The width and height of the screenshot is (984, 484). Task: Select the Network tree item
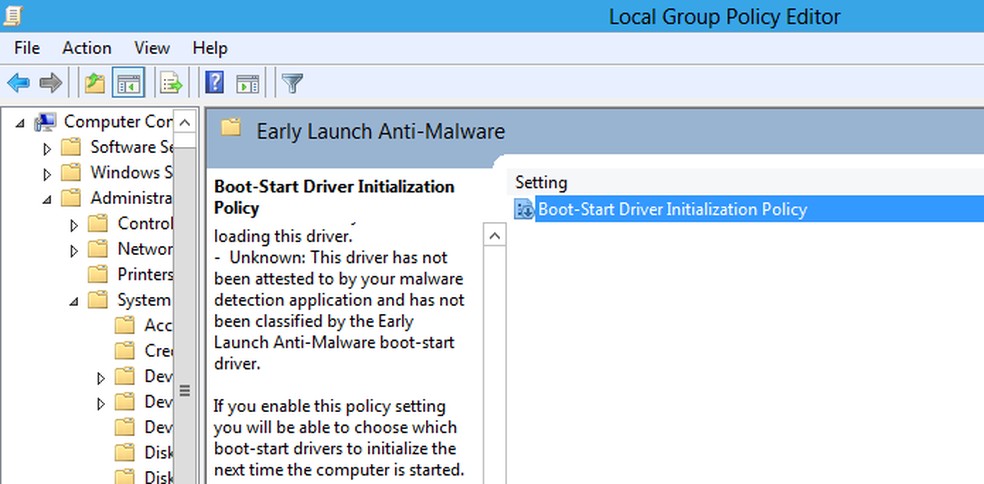(145, 249)
